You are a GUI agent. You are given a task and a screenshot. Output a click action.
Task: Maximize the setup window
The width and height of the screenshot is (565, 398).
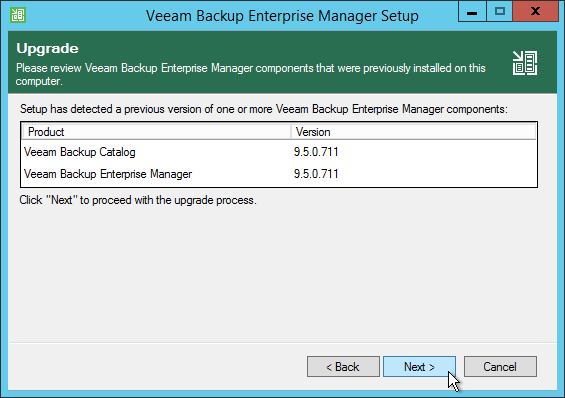tap(499, 11)
